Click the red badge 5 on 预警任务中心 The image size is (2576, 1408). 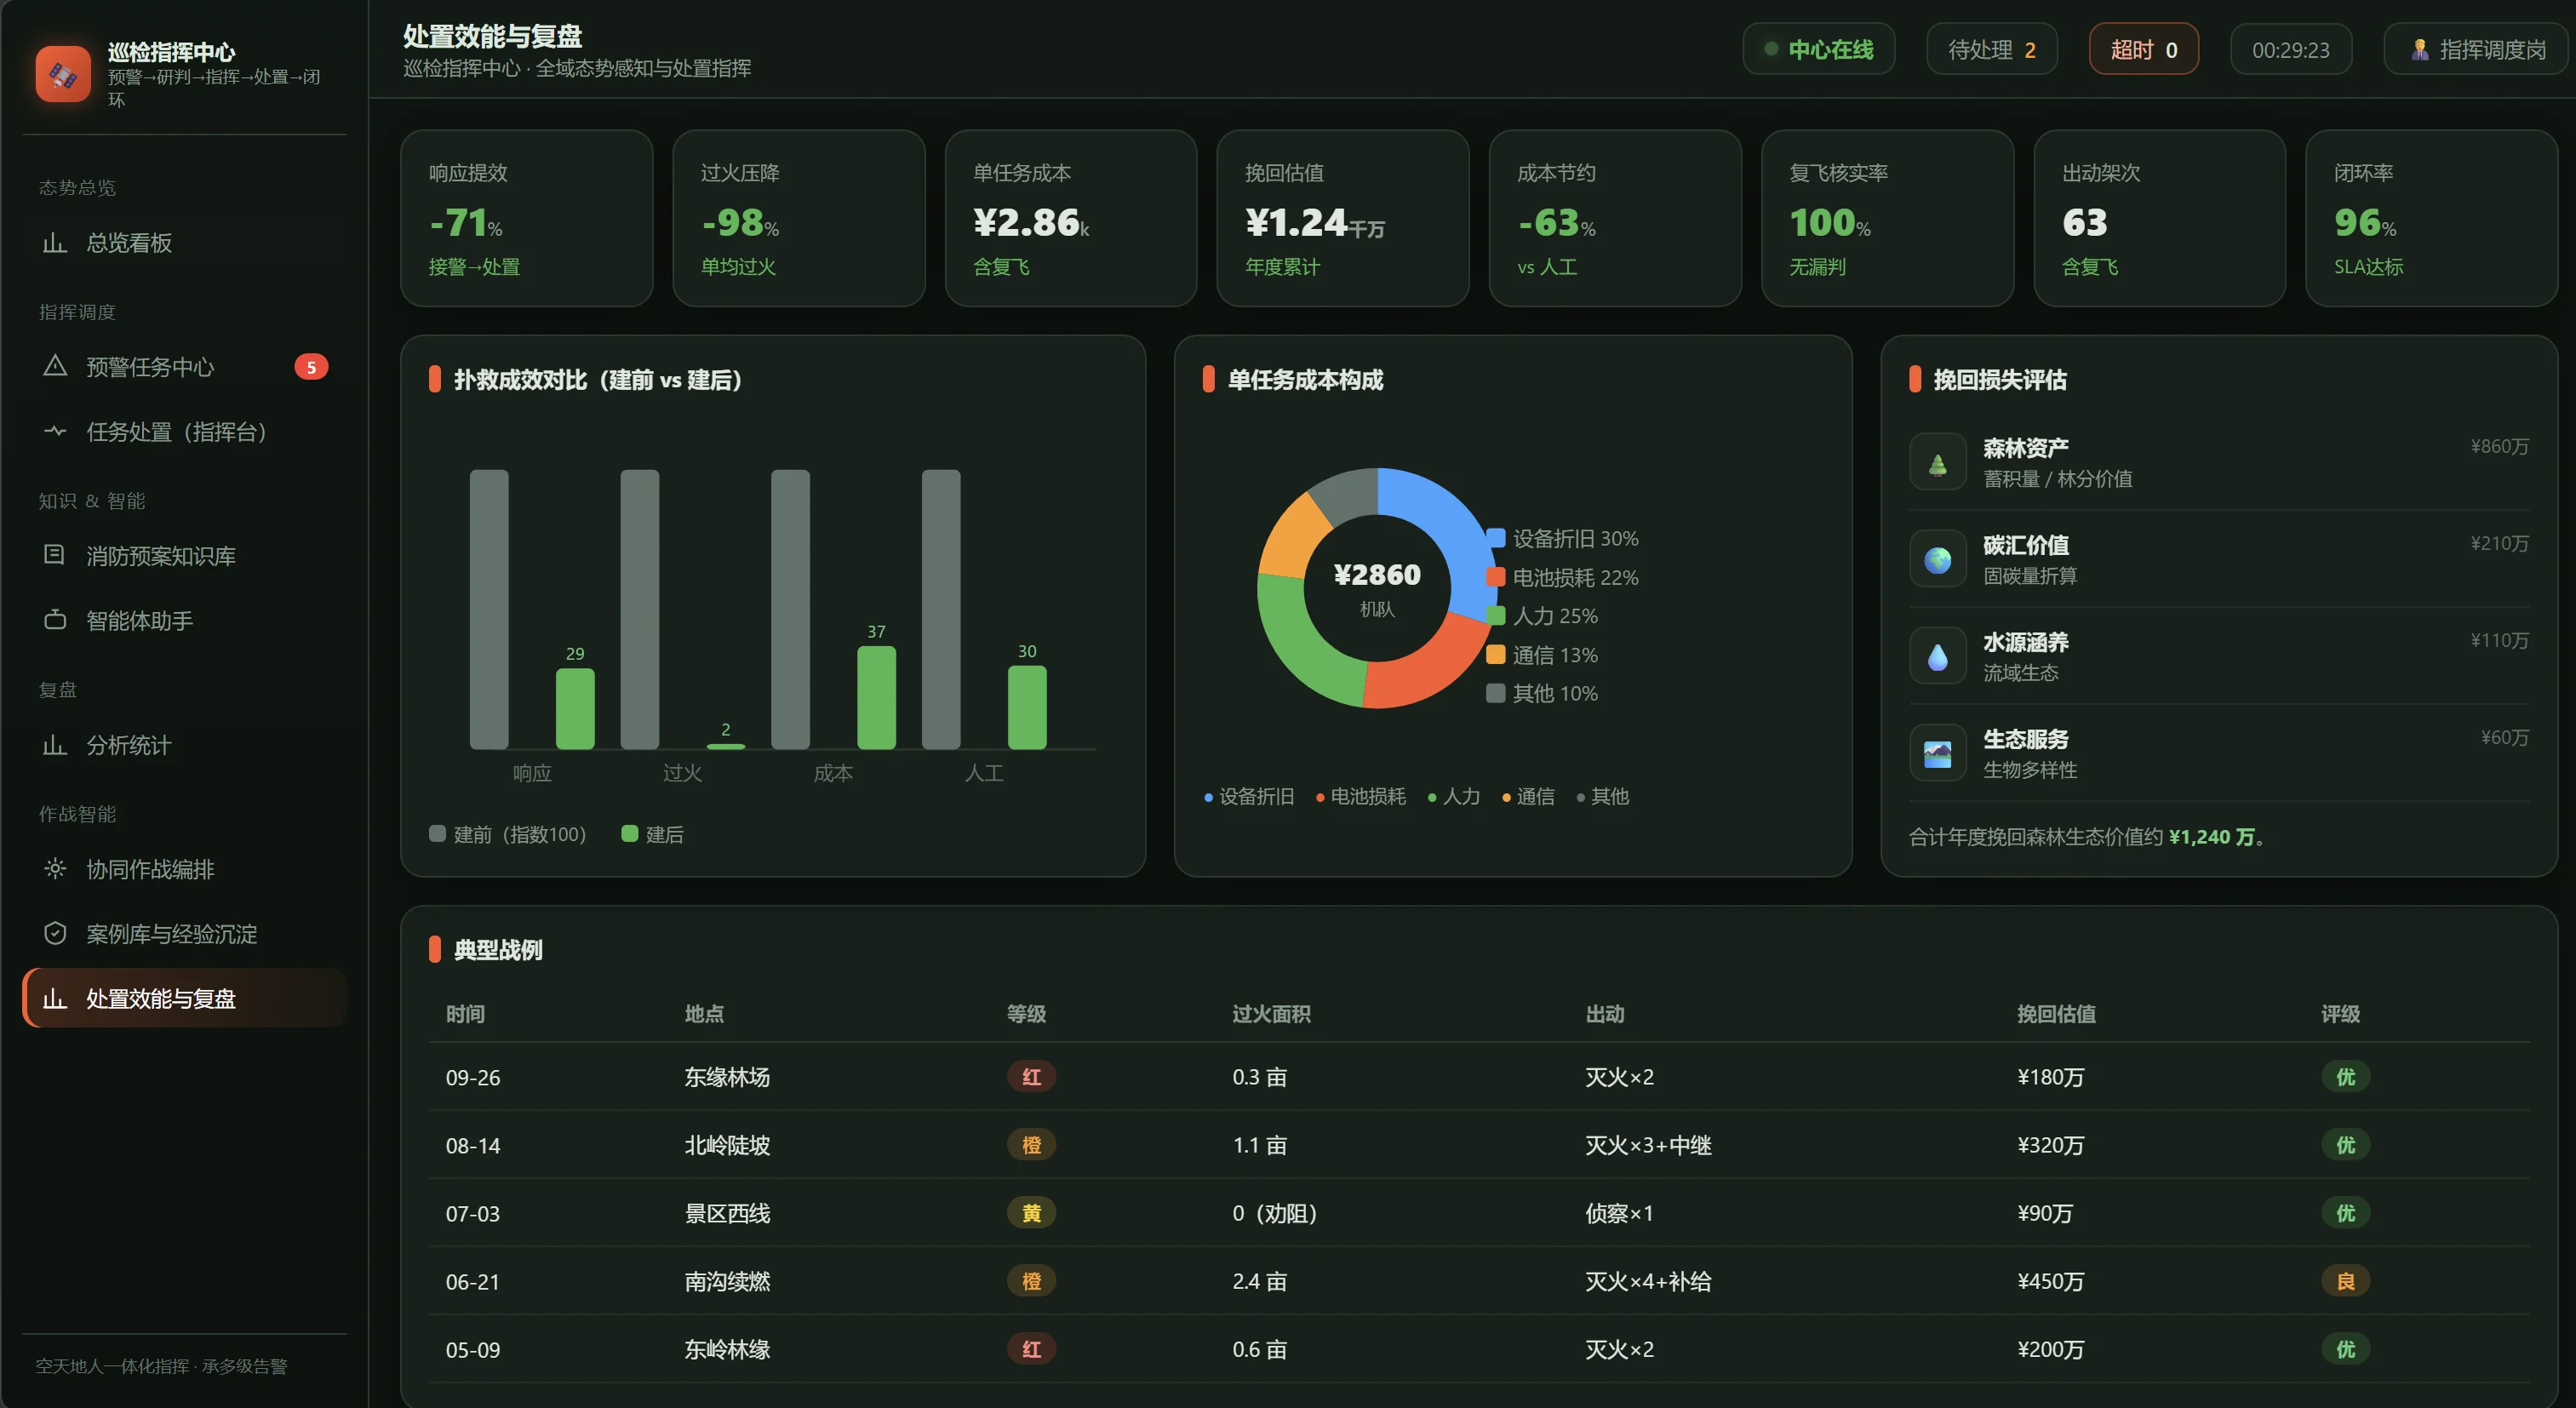(311, 367)
